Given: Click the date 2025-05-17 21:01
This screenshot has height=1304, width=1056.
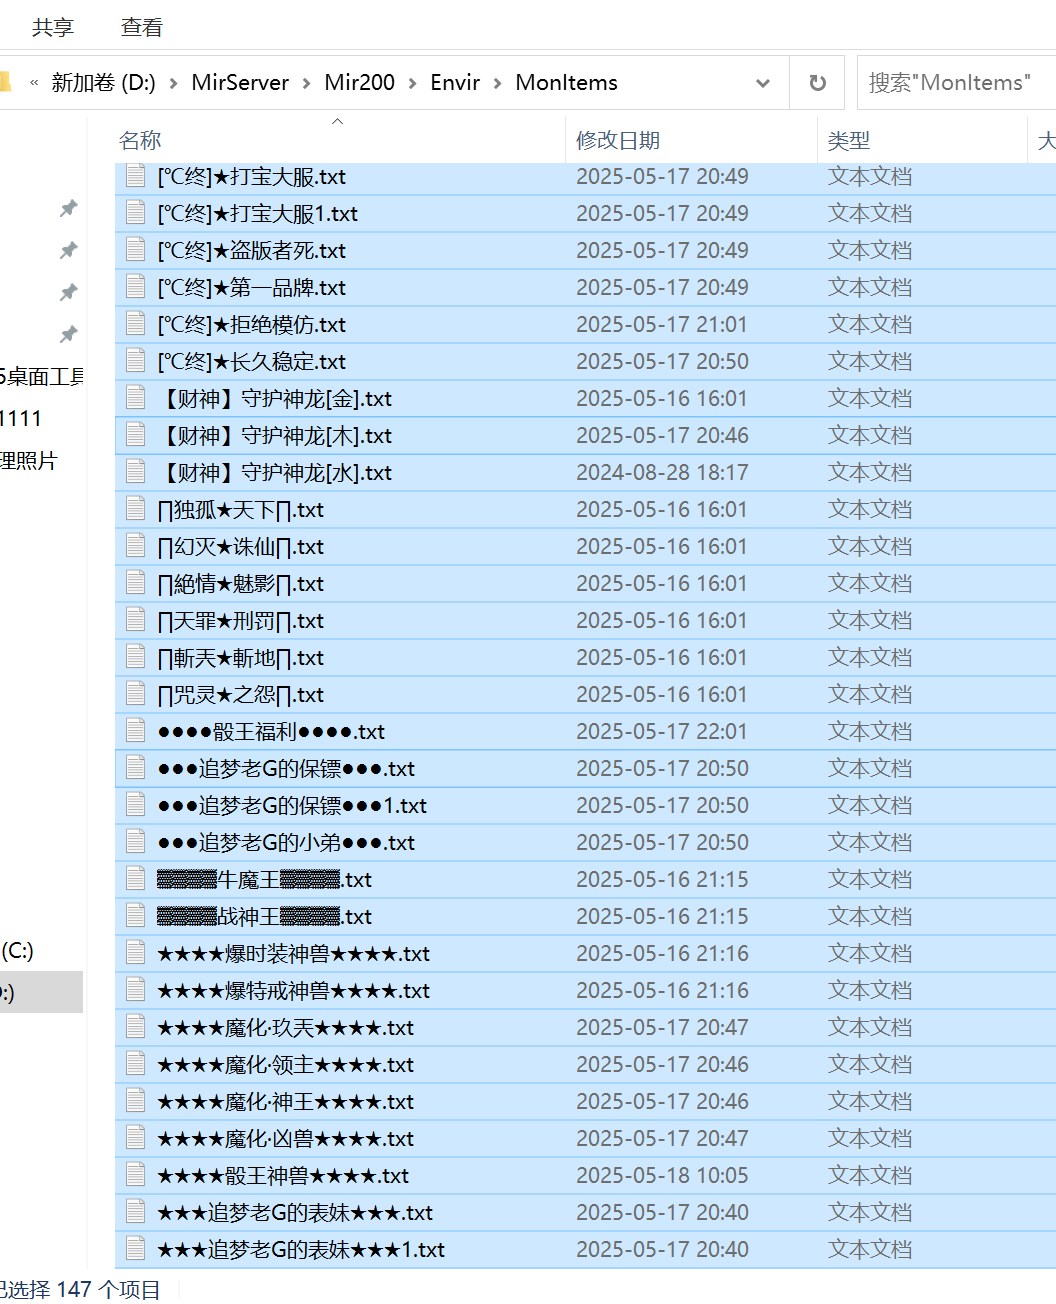Looking at the screenshot, I should coord(662,324).
